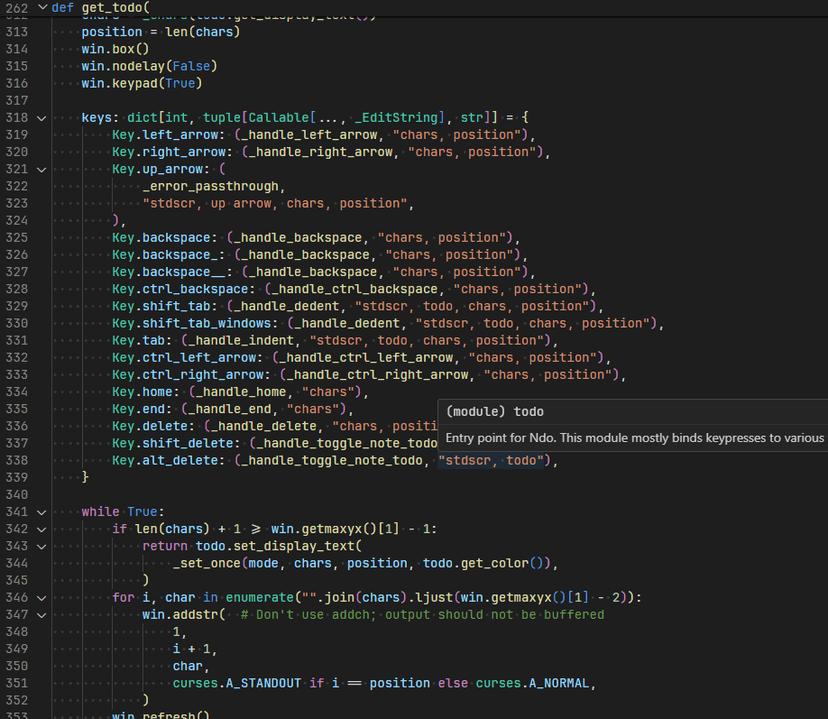Fold the Key.up_arrow tuple at line 321
Screen dimensions: 828x719
pyautogui.click(x=42, y=169)
